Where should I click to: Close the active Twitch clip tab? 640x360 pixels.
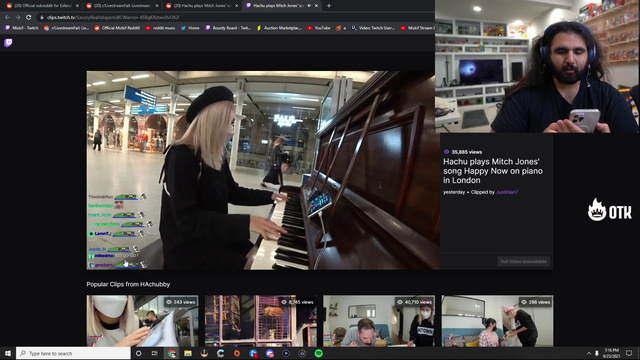click(x=316, y=6)
